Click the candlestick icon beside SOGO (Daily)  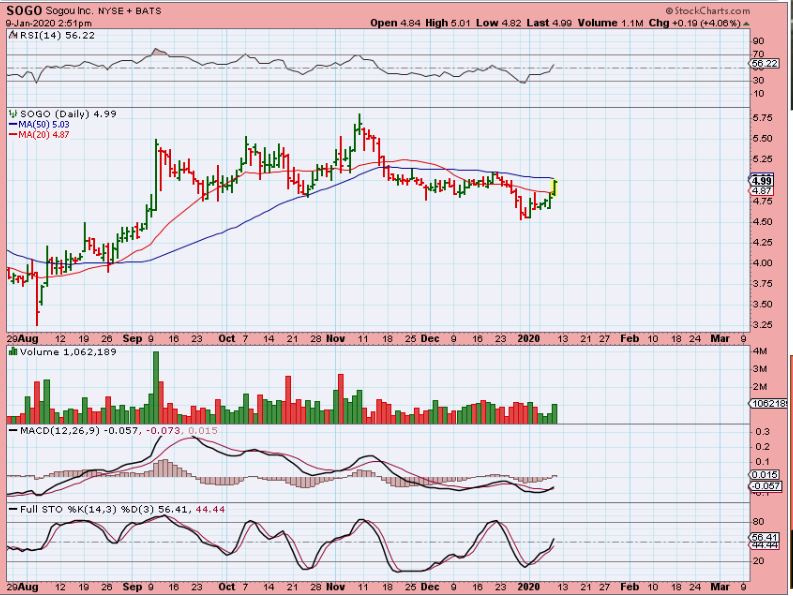(x=13, y=114)
